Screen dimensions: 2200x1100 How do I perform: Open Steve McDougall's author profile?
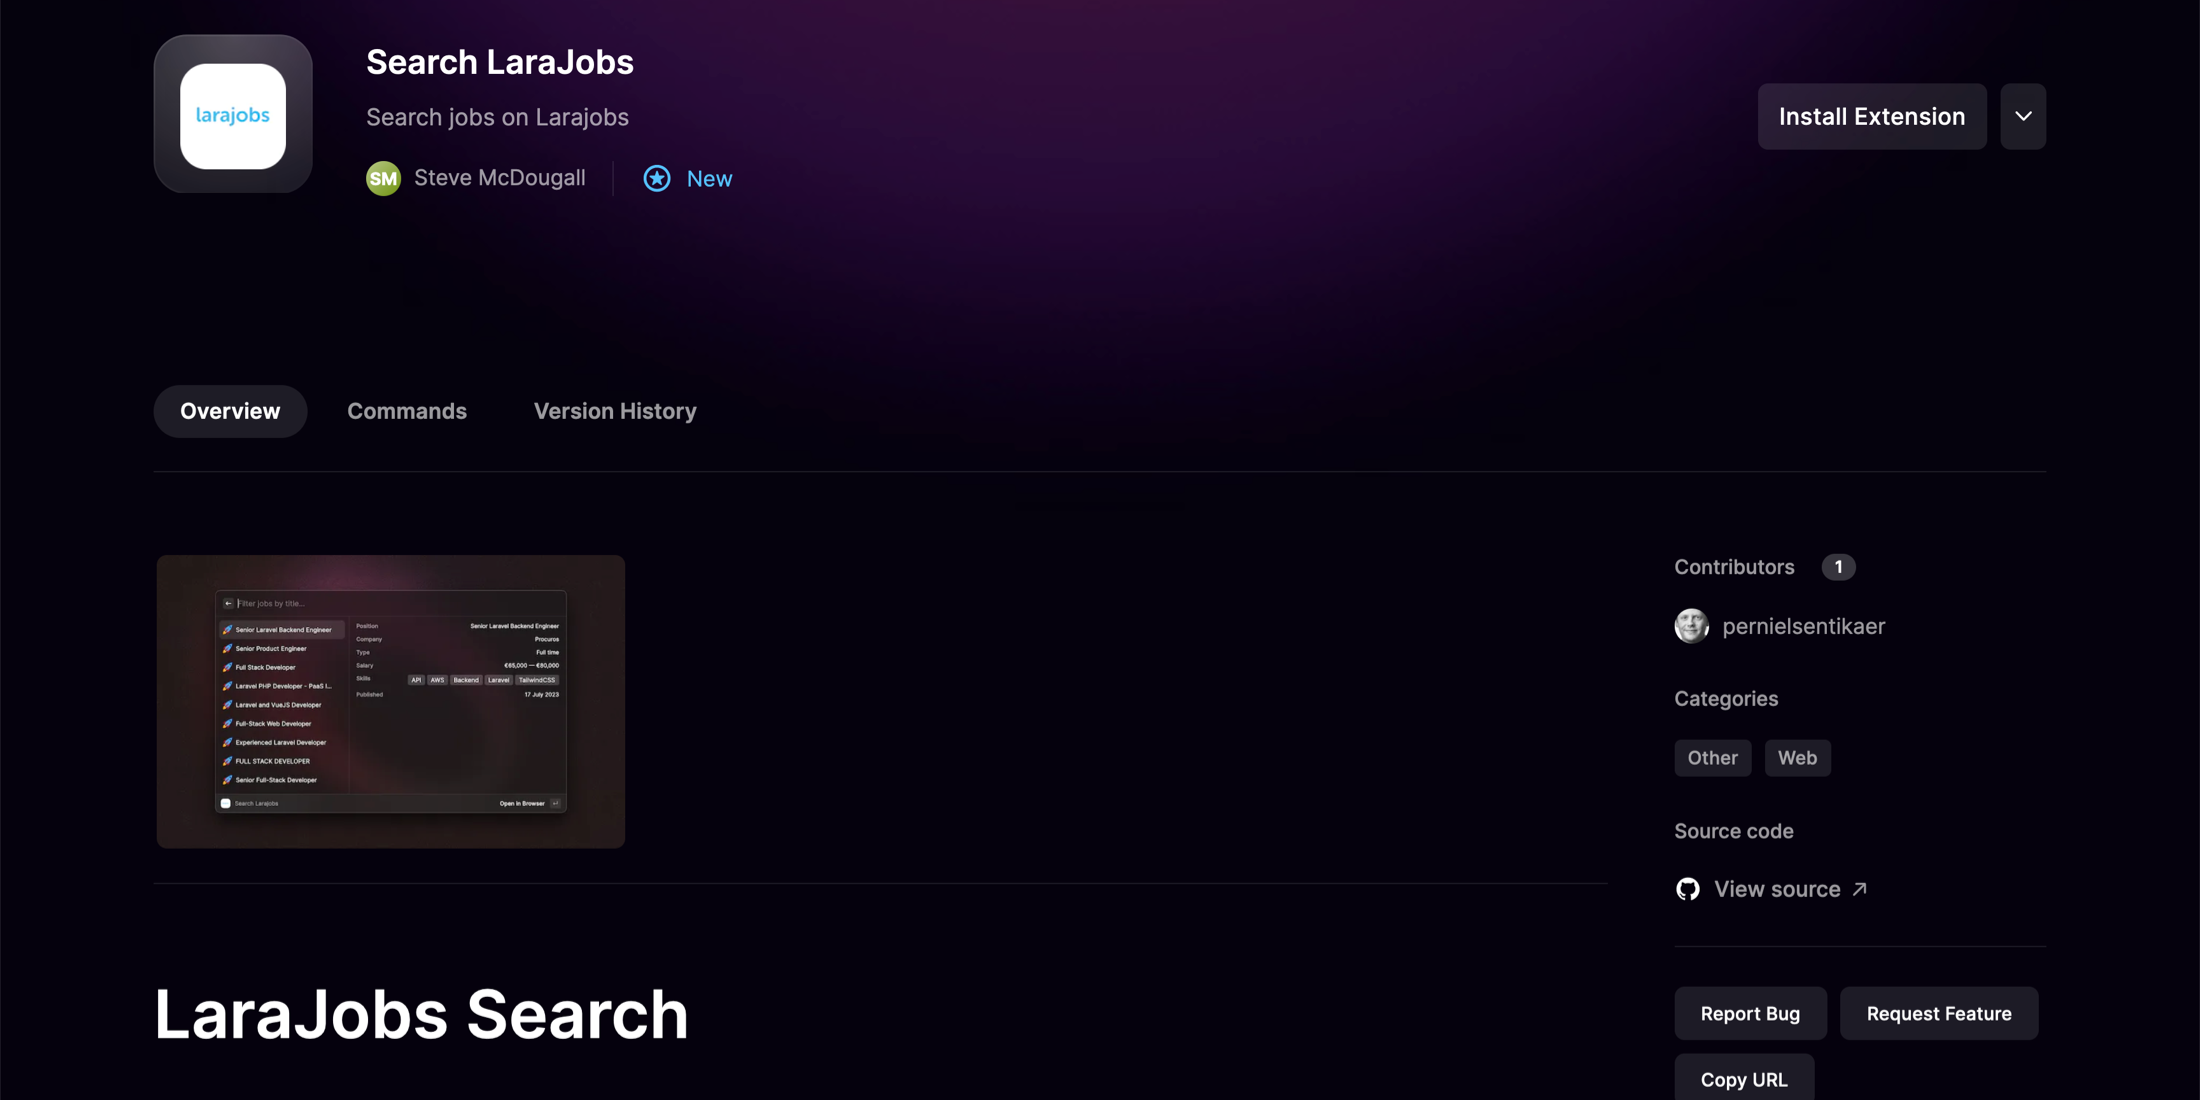(x=499, y=178)
